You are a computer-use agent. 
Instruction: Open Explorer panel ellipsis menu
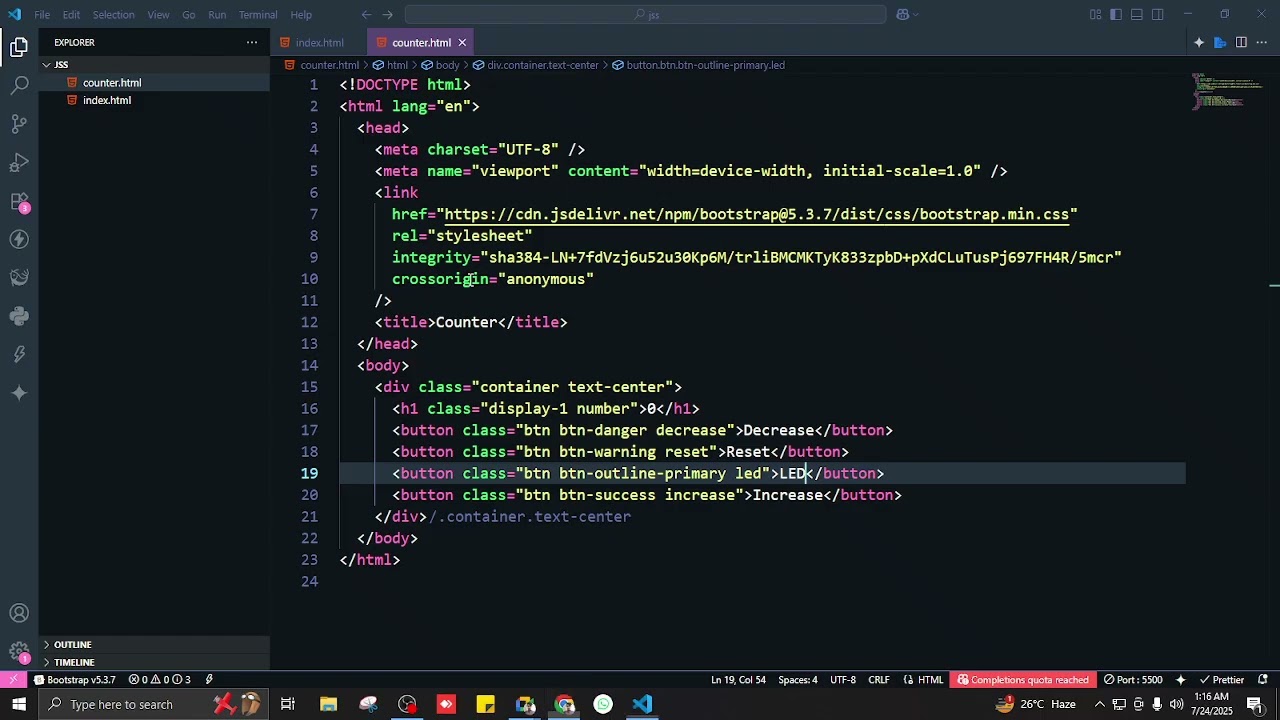tap(252, 42)
